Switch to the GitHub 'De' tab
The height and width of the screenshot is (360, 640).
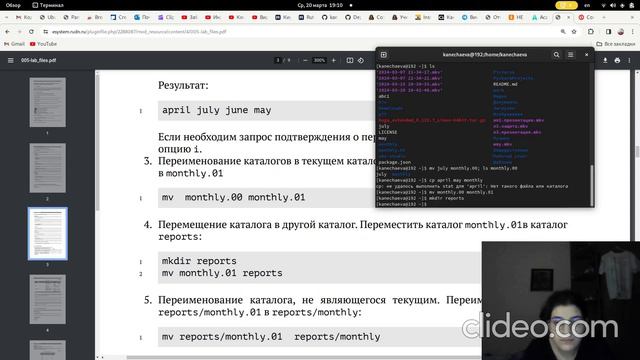353,17
